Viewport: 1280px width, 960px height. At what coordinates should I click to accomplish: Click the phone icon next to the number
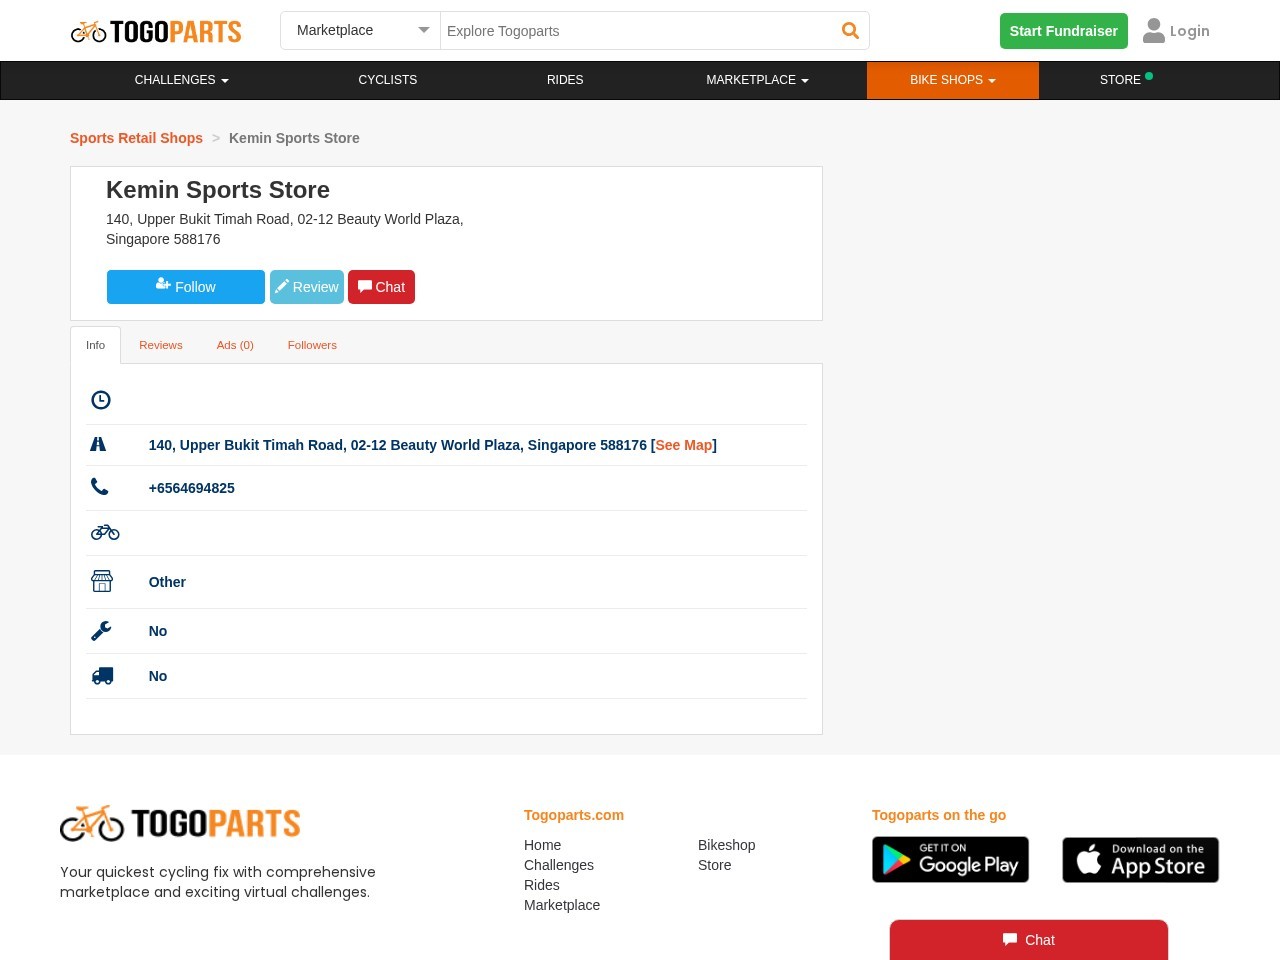point(100,486)
